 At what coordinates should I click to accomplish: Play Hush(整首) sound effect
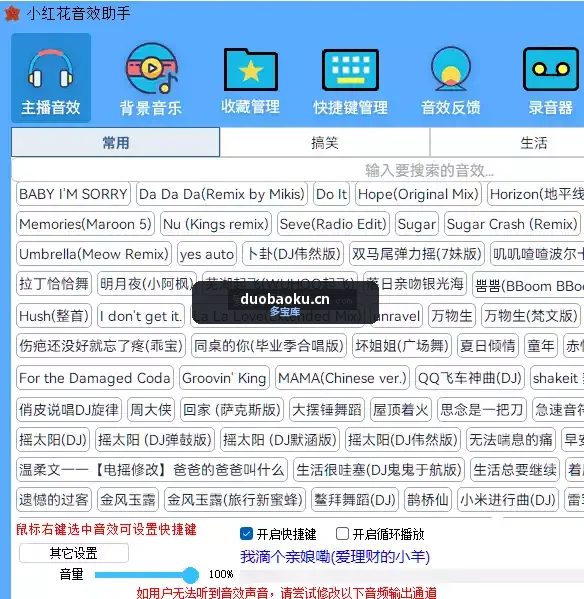[x=54, y=316]
